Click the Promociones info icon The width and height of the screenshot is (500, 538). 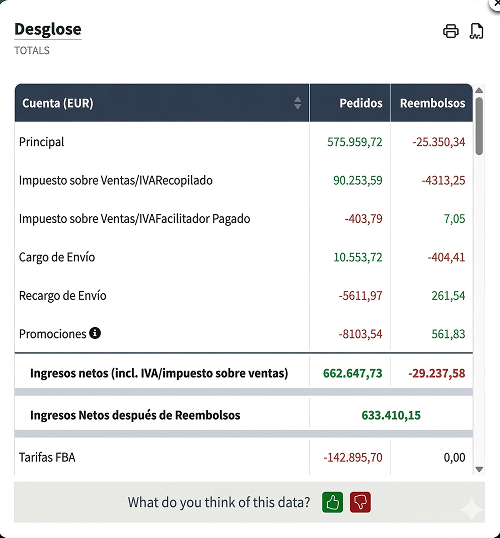(95, 333)
